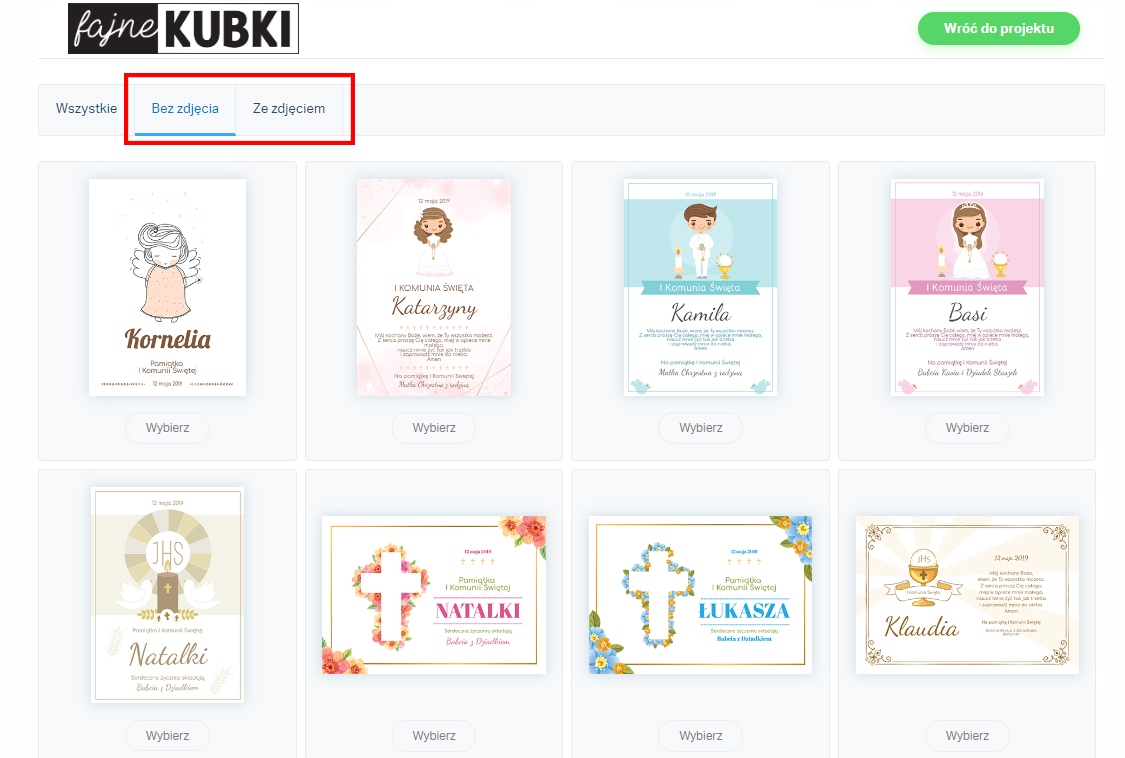Click Wybierz under the Kamila template
The image size is (1125, 758).
tap(701, 428)
